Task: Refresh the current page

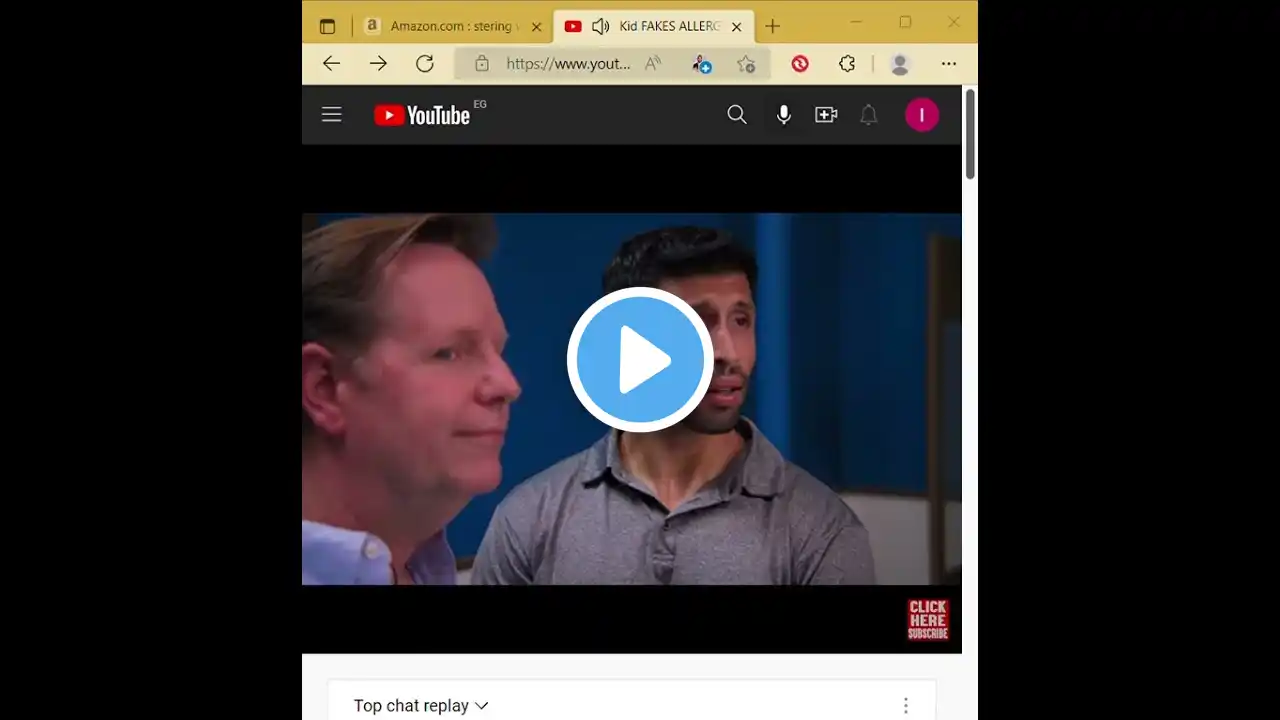Action: (x=425, y=64)
